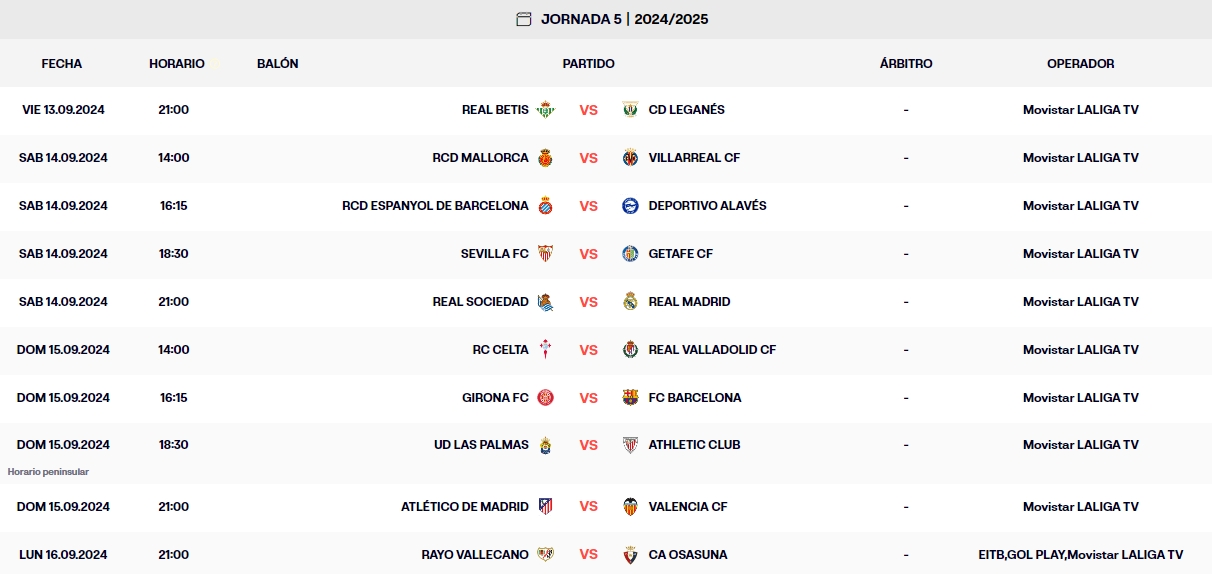The height and width of the screenshot is (574, 1212).
Task: Click the Atlético de Madrid crest
Action: pos(545,507)
